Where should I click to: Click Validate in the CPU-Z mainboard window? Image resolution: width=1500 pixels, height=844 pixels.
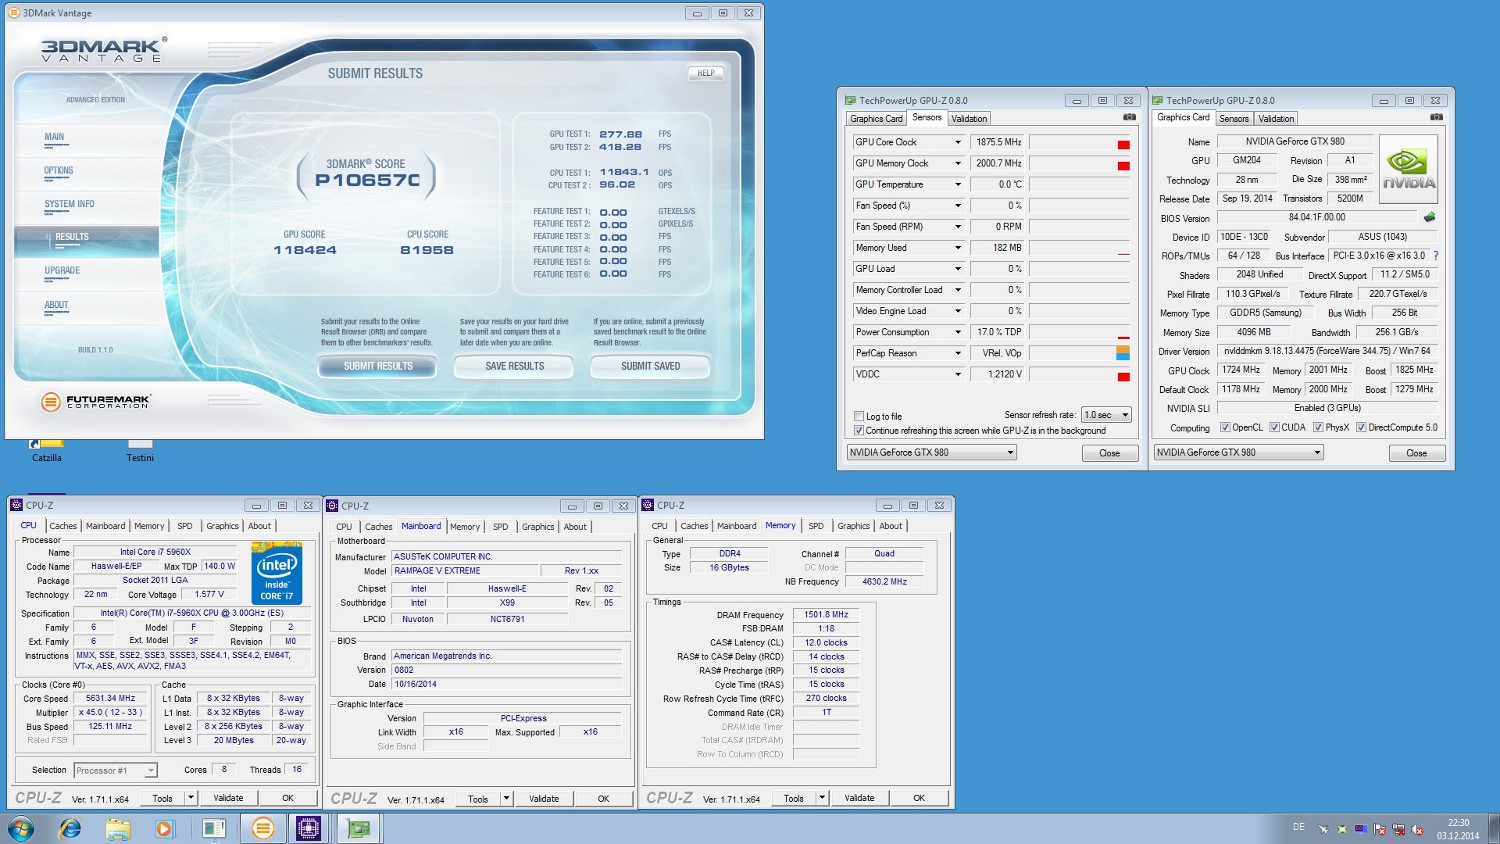point(544,799)
